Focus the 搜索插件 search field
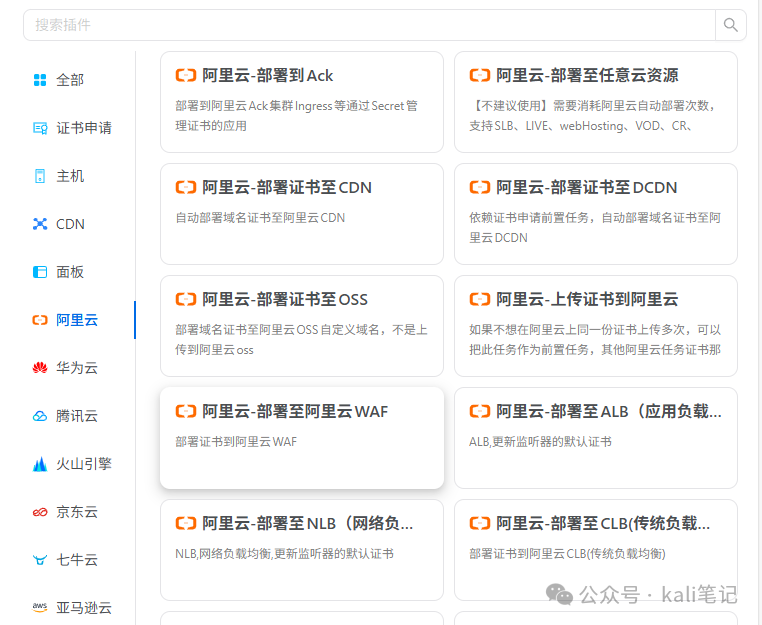 click(x=369, y=25)
